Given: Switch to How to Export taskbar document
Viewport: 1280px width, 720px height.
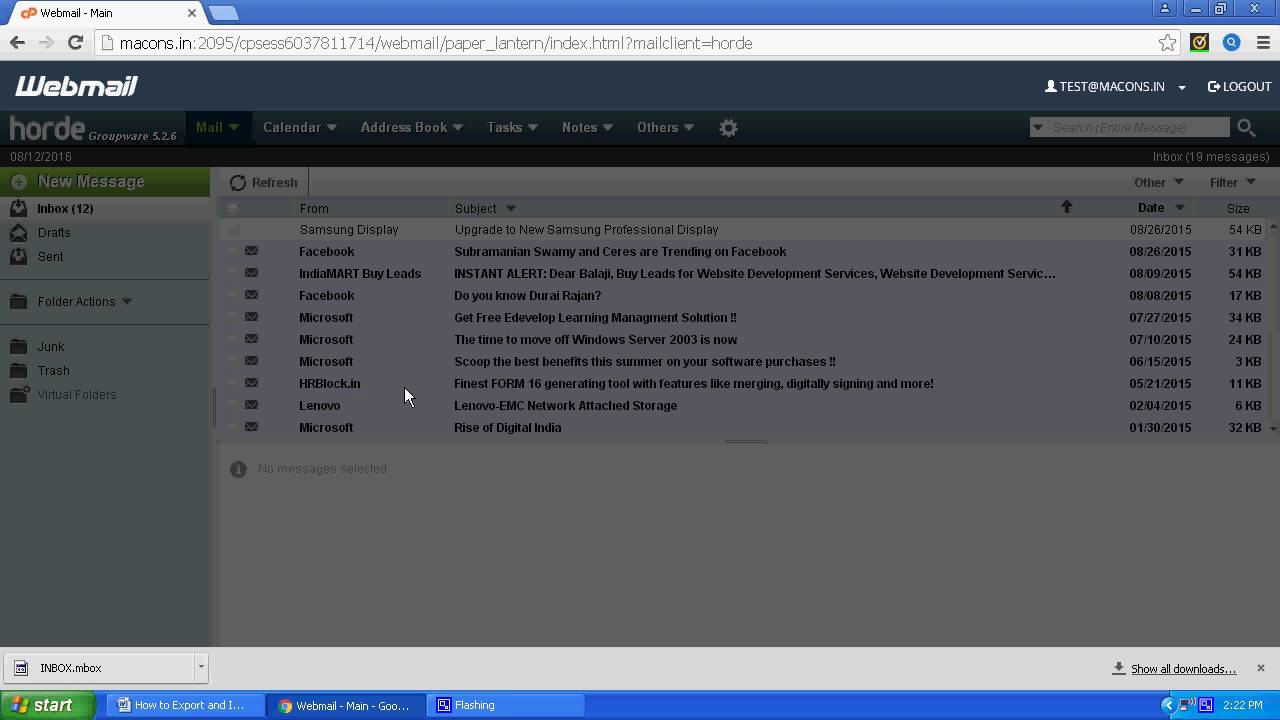Looking at the screenshot, I should pos(187,705).
